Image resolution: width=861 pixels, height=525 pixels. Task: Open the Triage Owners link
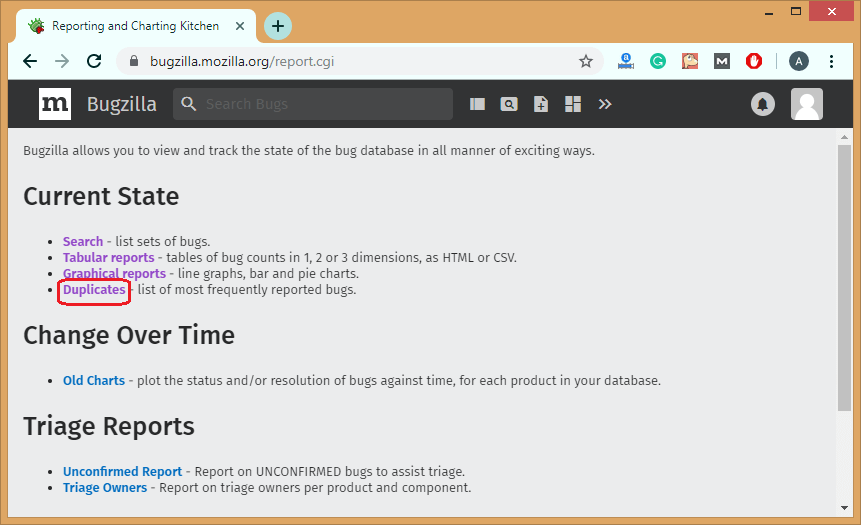pos(105,488)
